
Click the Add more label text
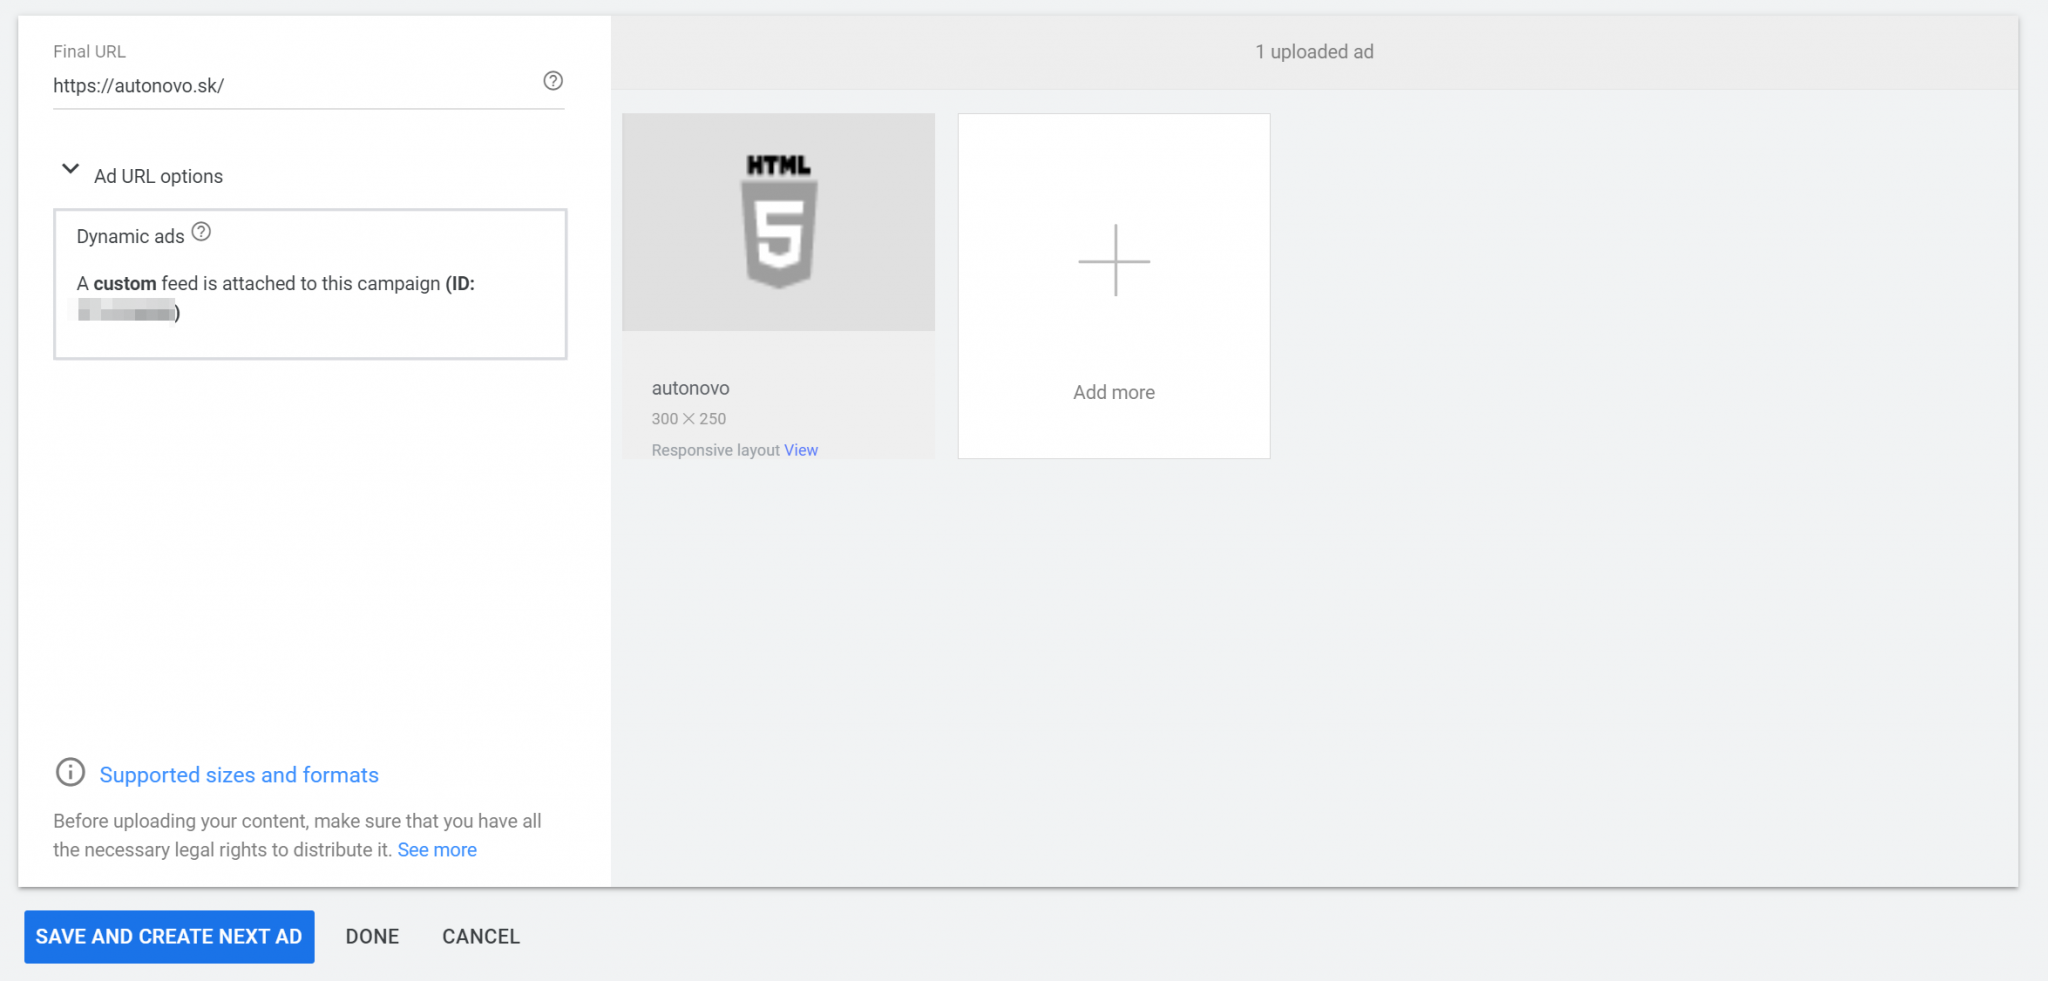point(1113,392)
